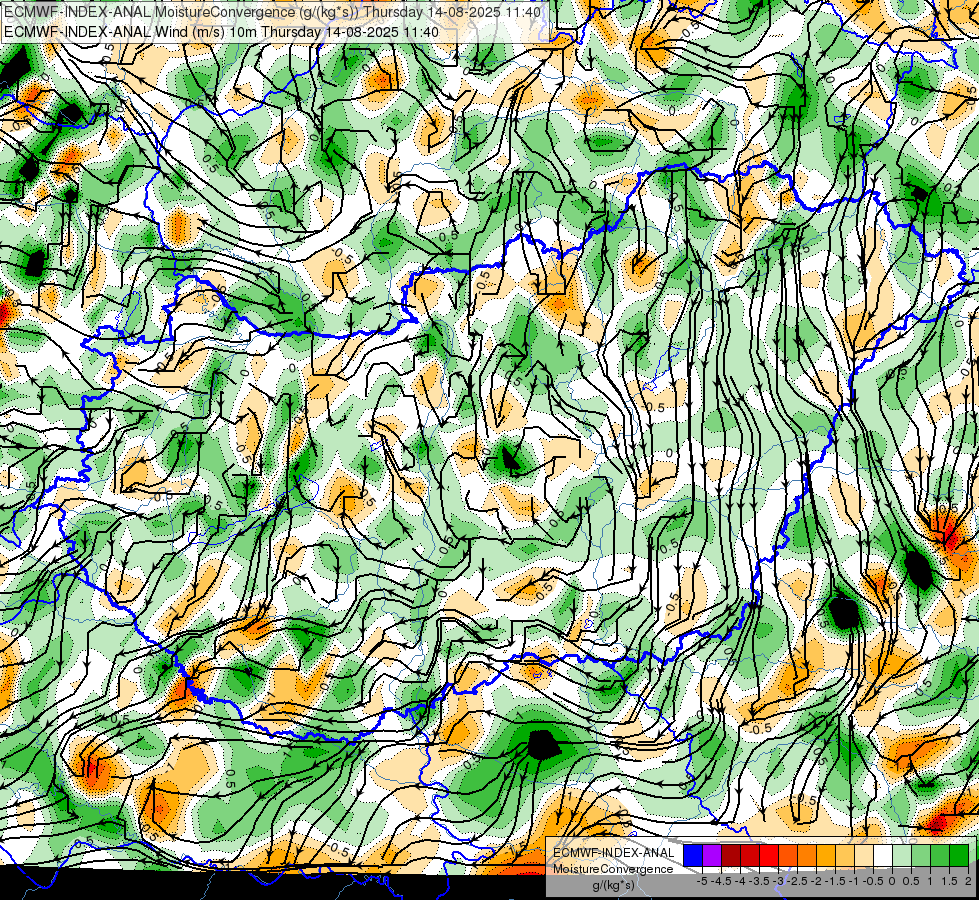Click the legend label ECMWF-INDEX-ANAL
This screenshot has width=979, height=900.
[614, 853]
